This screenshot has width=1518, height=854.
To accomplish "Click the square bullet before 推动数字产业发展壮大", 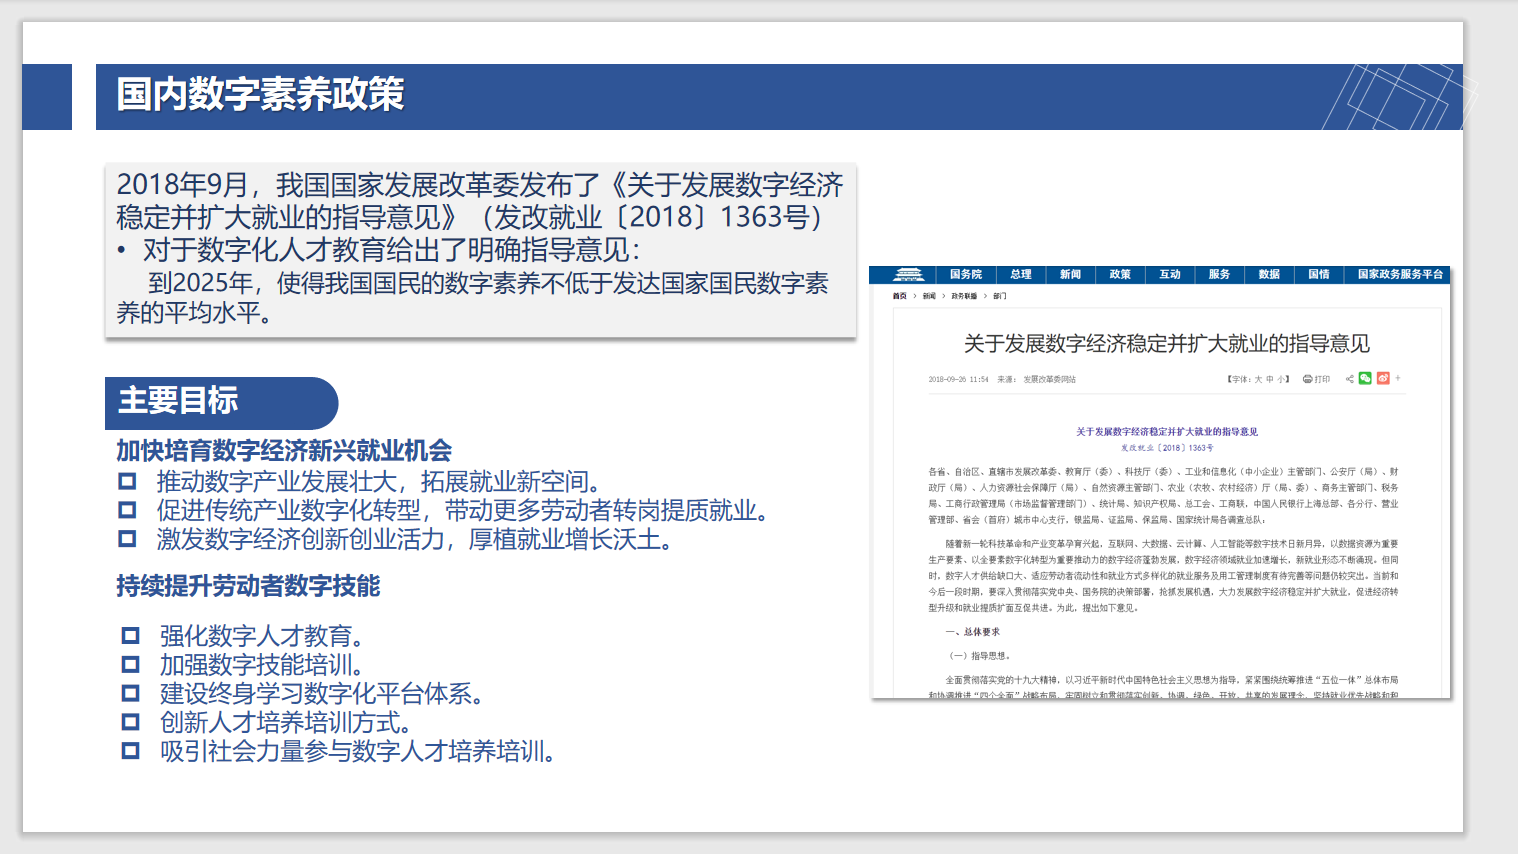I will click(x=127, y=481).
